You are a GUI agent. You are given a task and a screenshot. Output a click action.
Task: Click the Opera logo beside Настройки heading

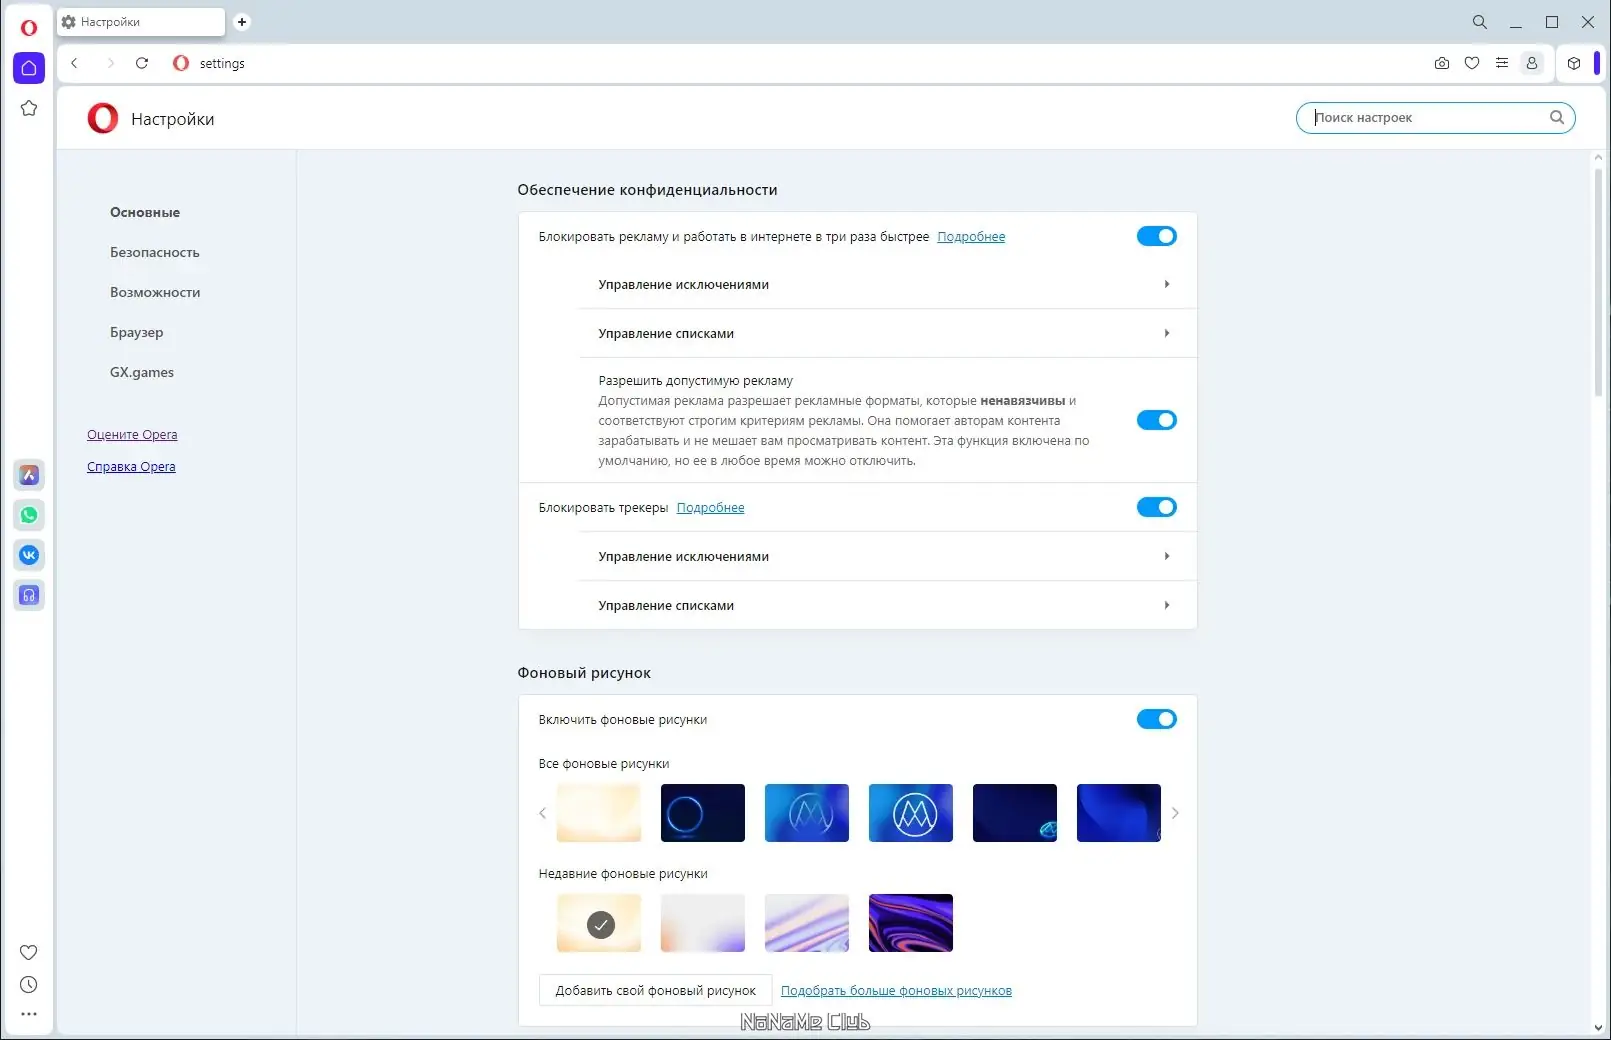point(103,118)
